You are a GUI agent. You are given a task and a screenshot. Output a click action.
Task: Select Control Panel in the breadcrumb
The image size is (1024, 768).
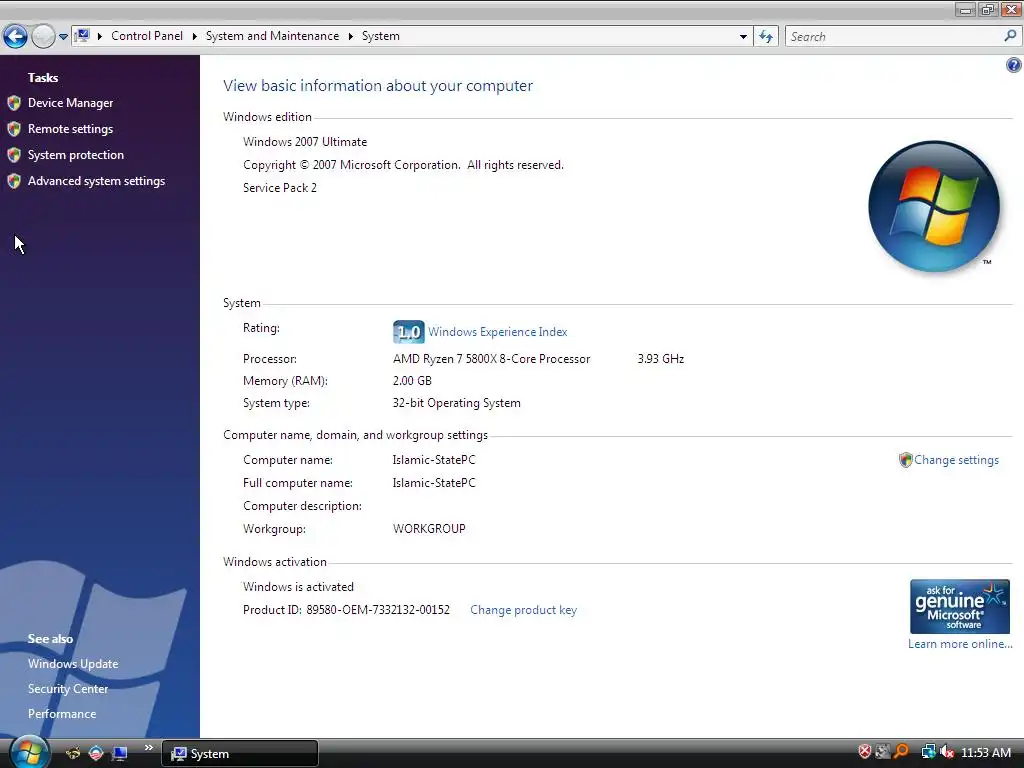point(147,36)
